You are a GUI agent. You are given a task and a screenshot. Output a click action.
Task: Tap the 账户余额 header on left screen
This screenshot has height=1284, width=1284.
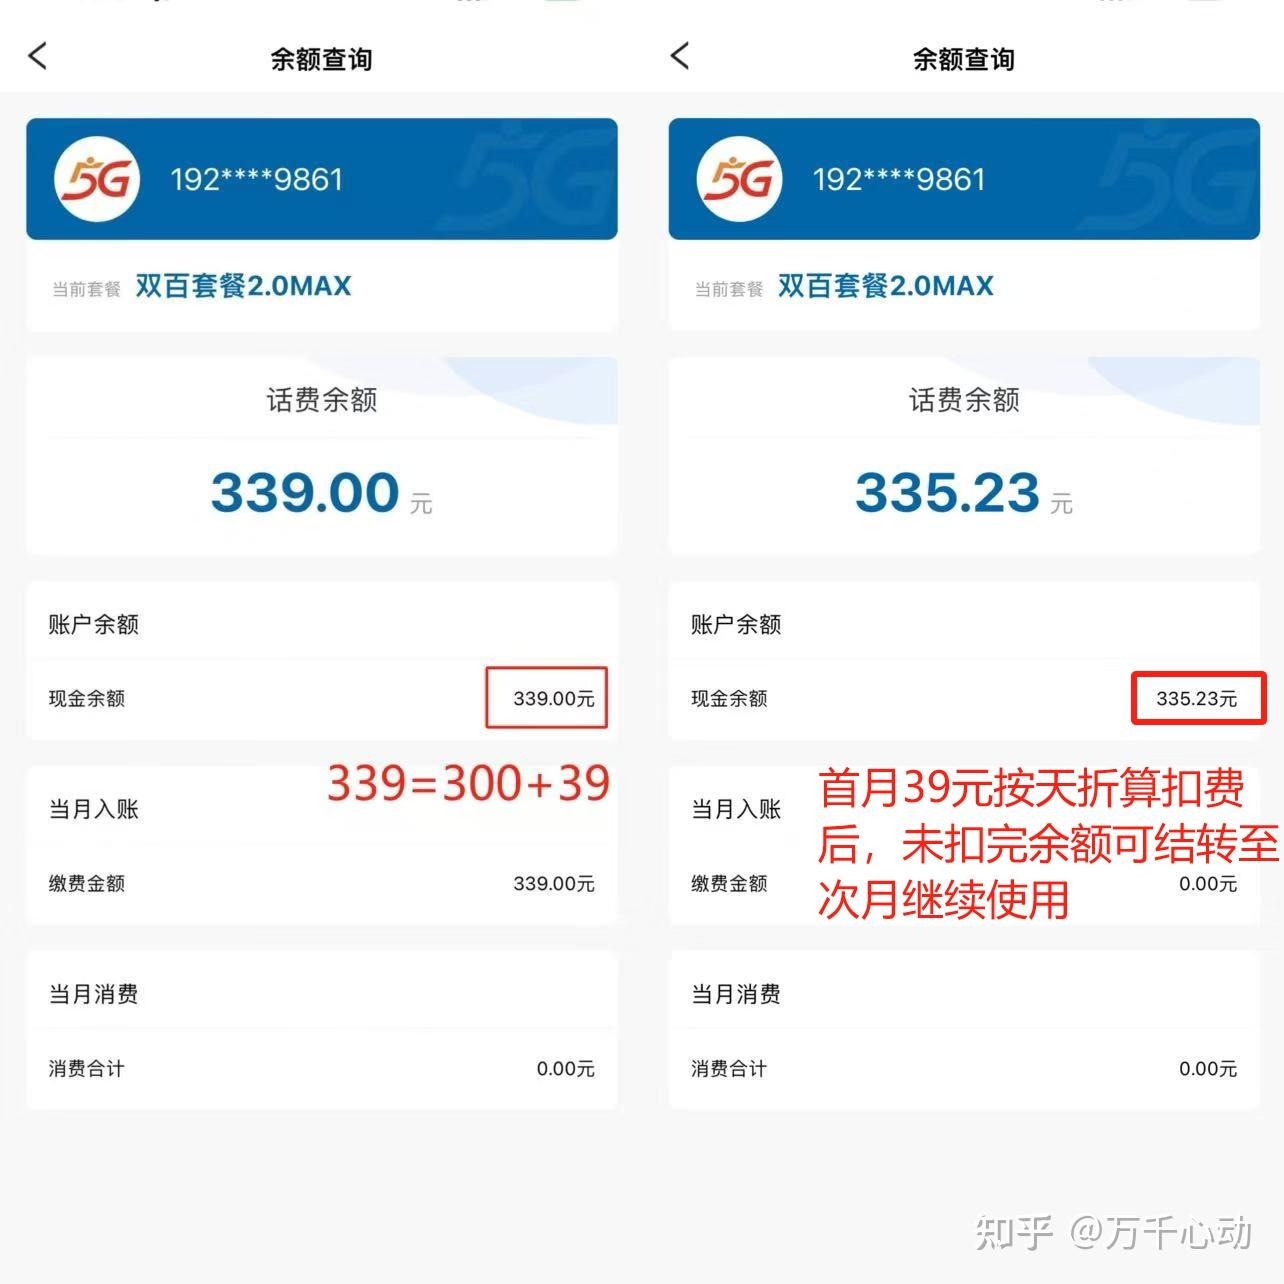click(x=94, y=624)
